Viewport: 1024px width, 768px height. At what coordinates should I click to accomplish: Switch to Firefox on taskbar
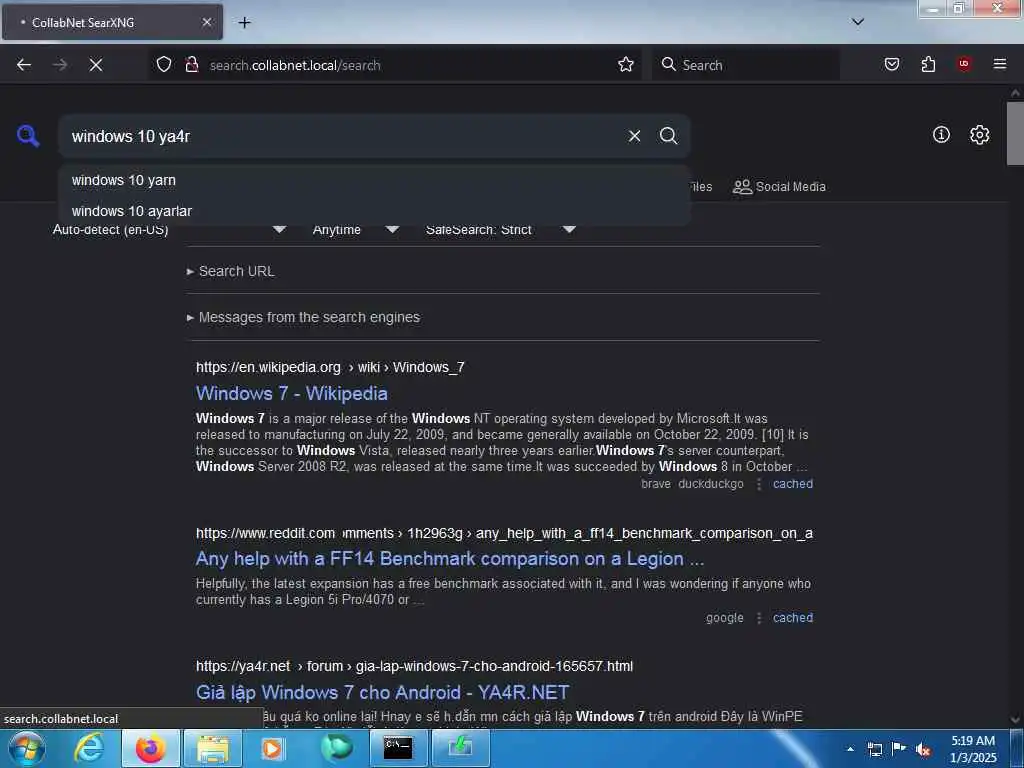[150, 748]
